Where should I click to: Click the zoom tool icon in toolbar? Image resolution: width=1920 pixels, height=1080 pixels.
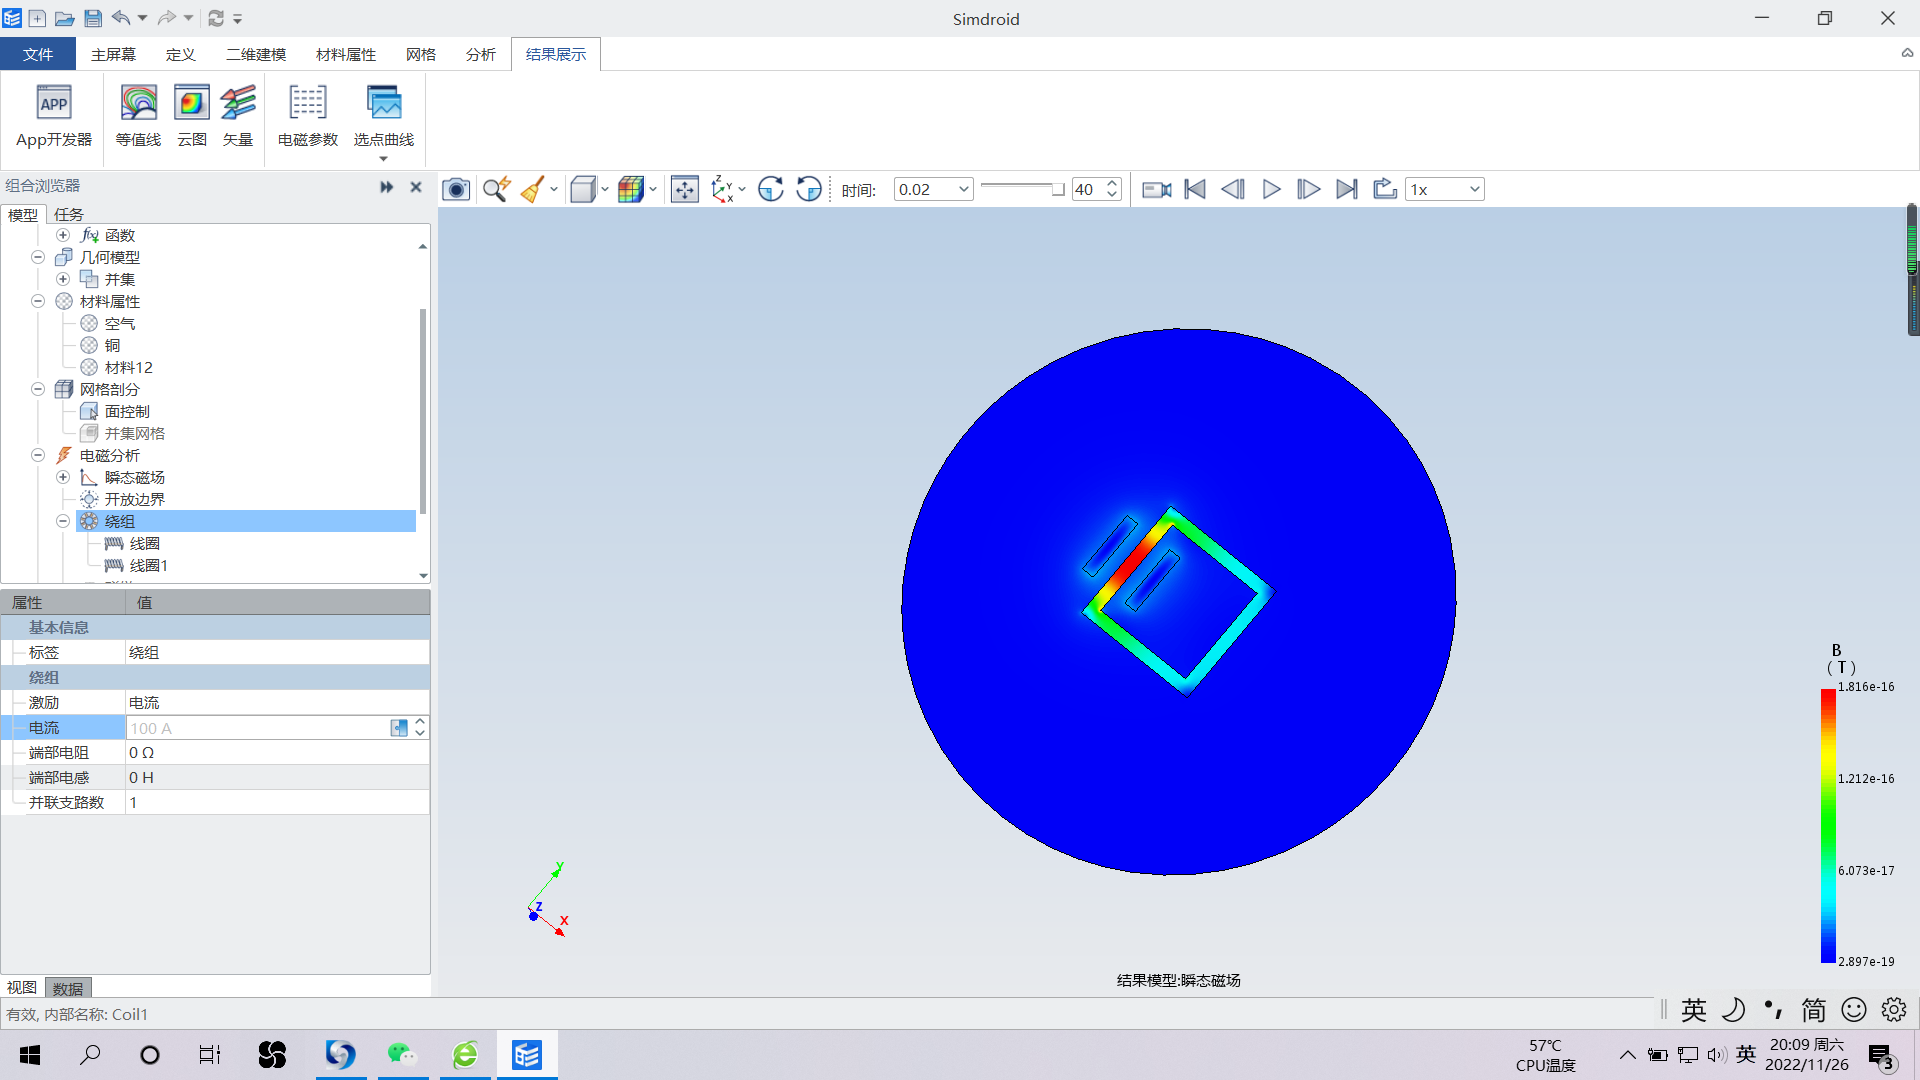point(498,189)
